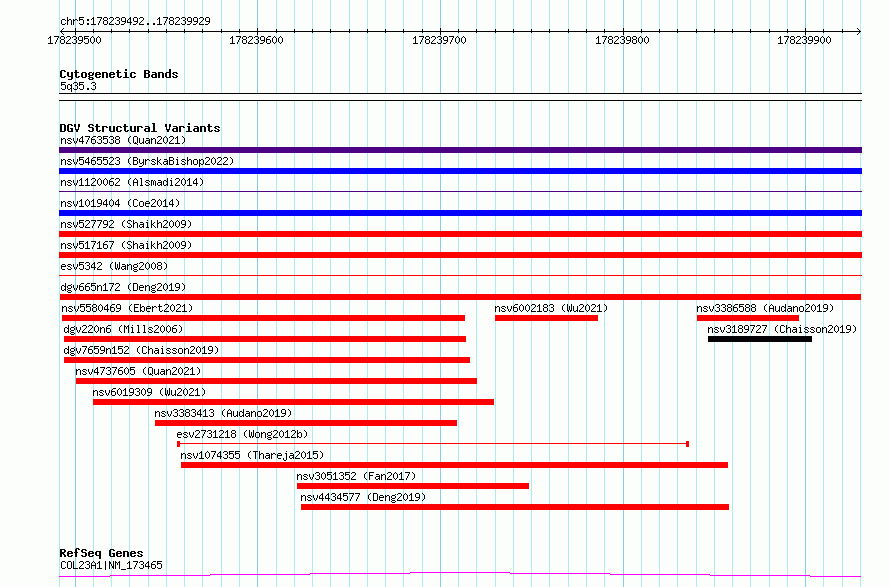Click the 5q35.3 cytogenetic band line
Image resolution: width=890 pixels, height=587 pixels.
pyautogui.click(x=460, y=97)
